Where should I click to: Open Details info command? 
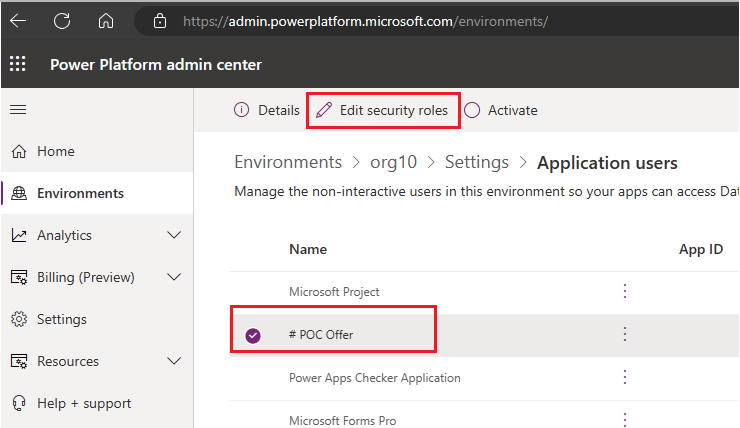(x=267, y=110)
